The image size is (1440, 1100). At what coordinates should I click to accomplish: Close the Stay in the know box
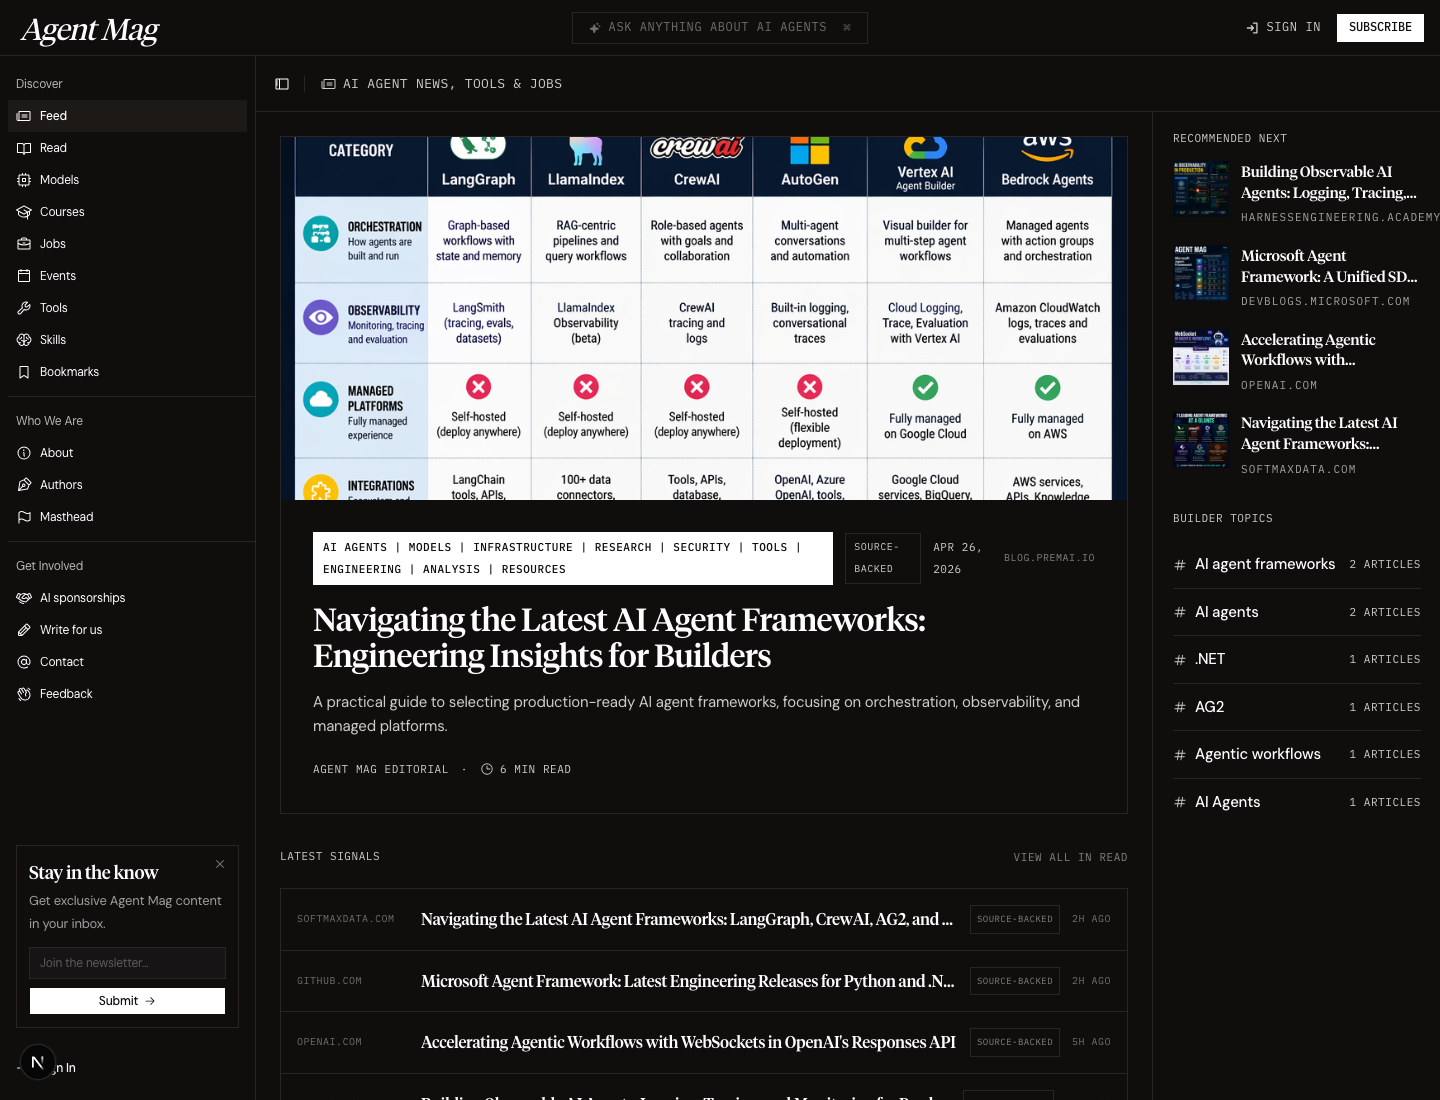click(x=220, y=864)
